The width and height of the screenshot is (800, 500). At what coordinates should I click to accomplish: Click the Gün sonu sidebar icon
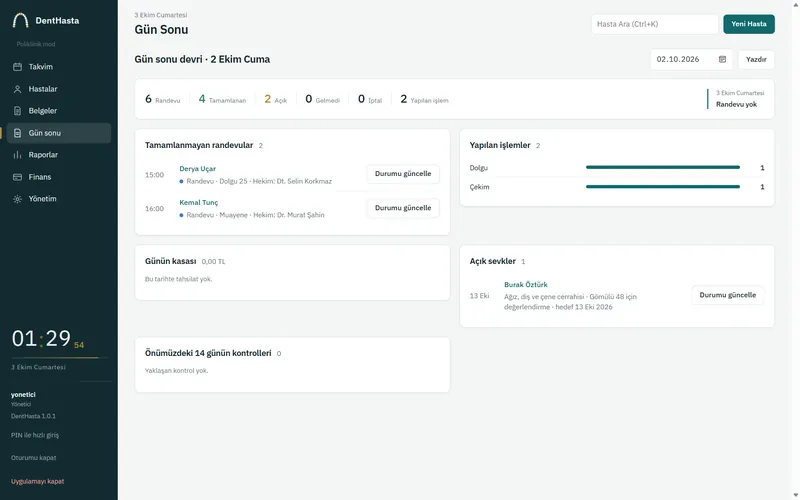click(17, 133)
